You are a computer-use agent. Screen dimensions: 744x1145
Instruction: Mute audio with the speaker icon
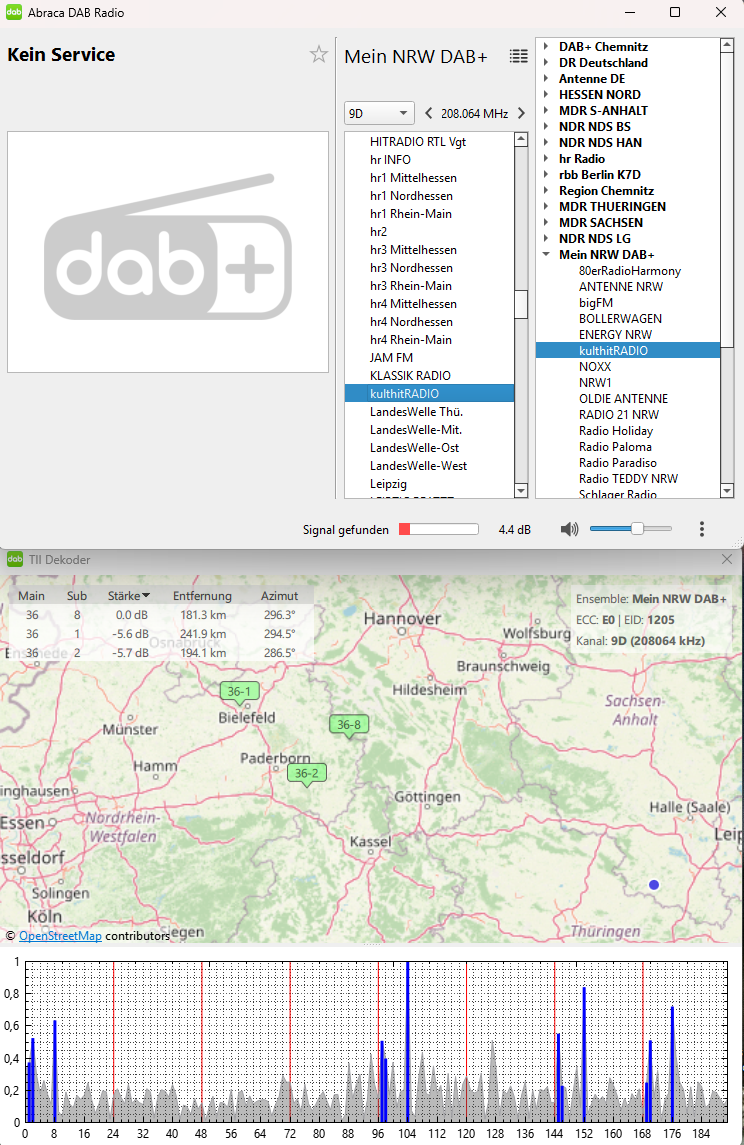(x=569, y=529)
